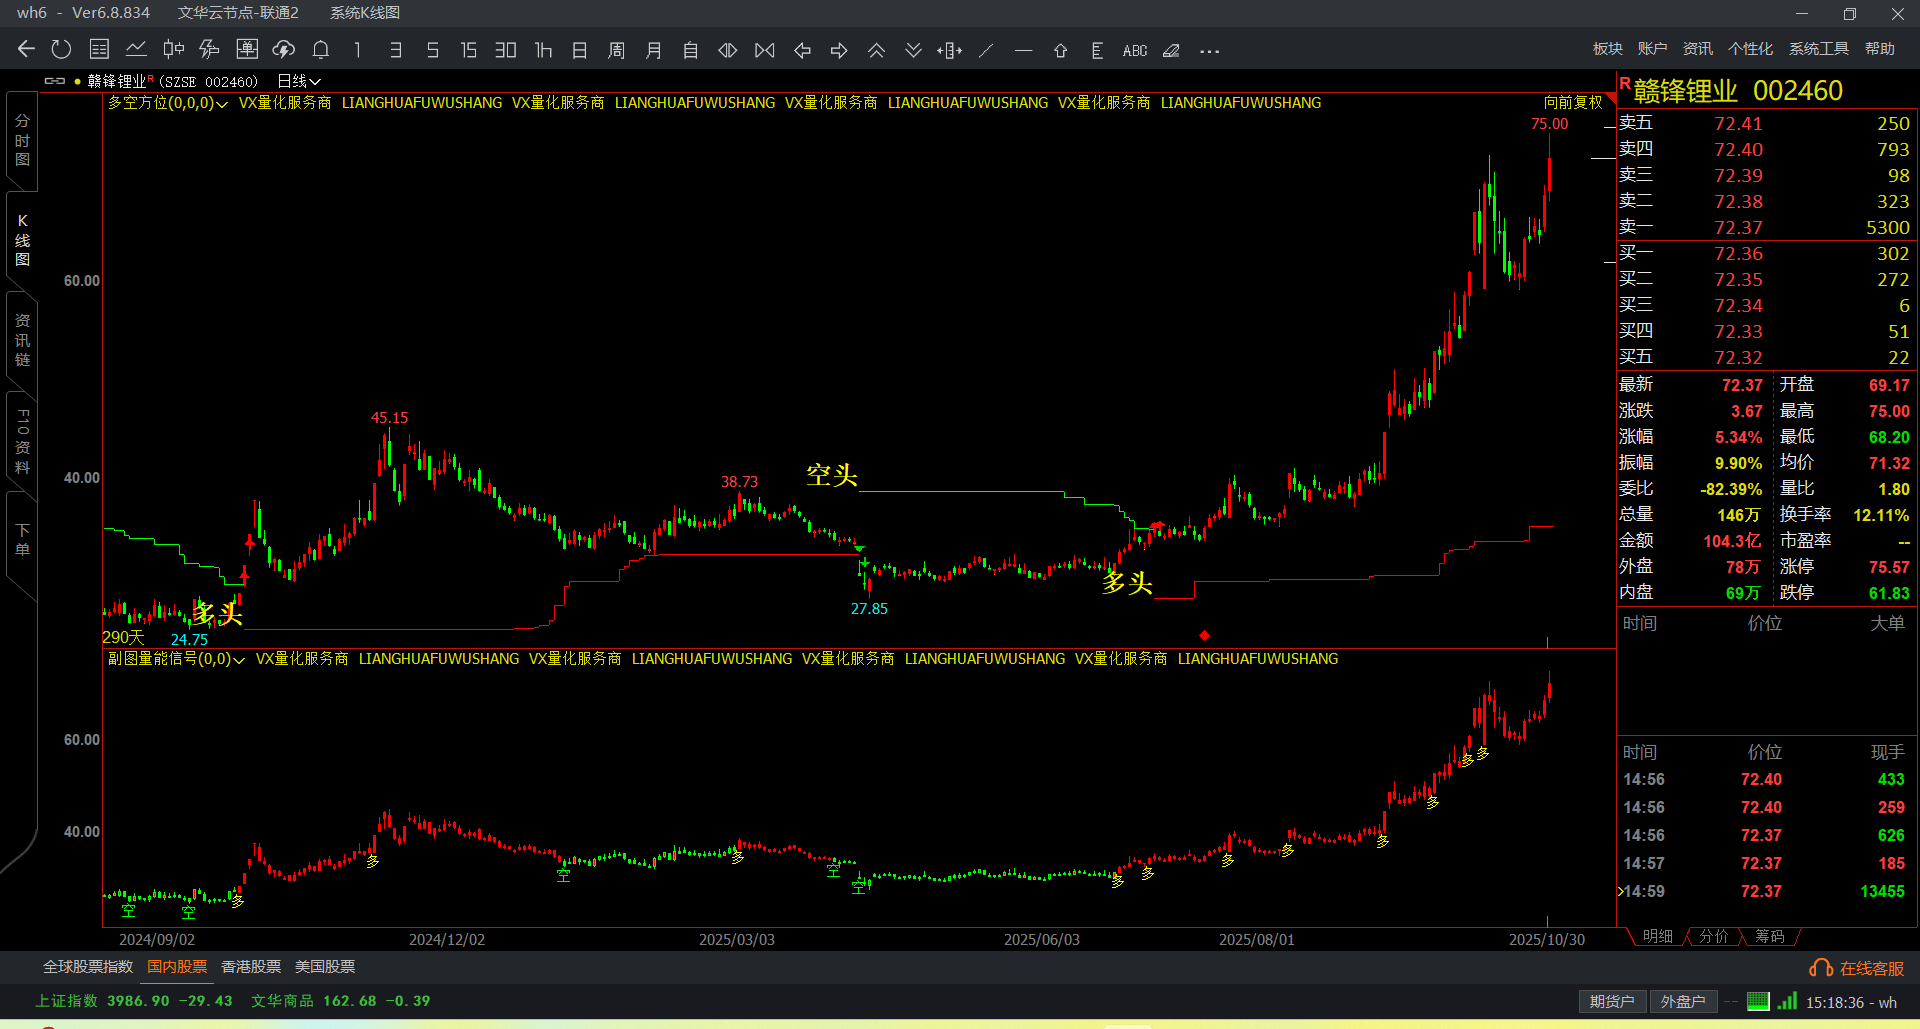Click the online support headset icon
The height and width of the screenshot is (1029, 1920).
click(1821, 968)
